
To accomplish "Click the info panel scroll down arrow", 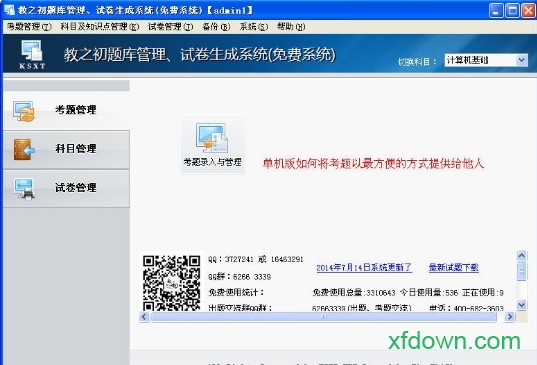I will (x=522, y=304).
